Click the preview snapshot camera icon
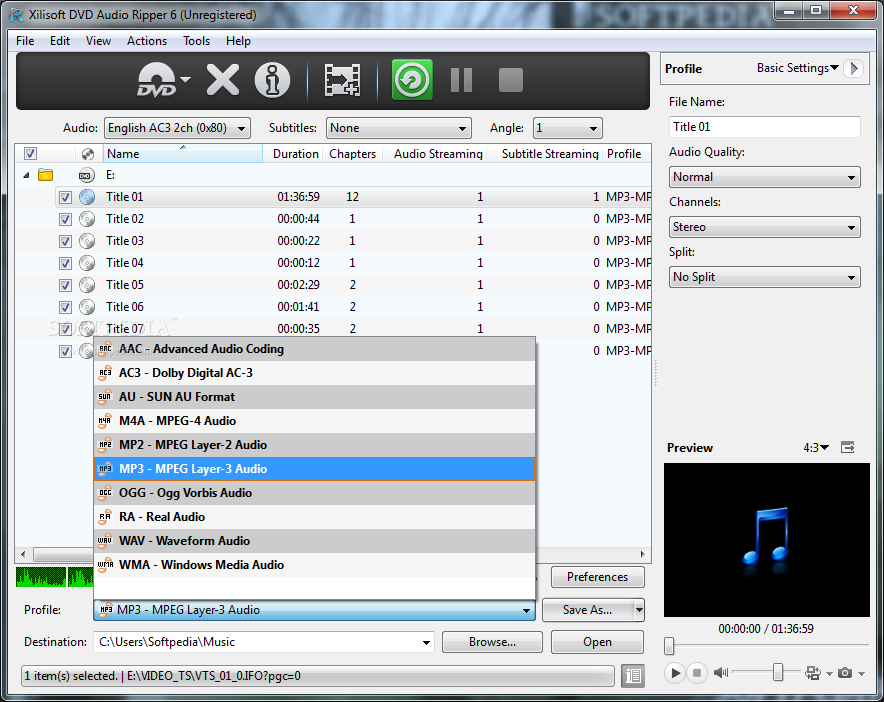The height and width of the screenshot is (702, 884). (845, 673)
